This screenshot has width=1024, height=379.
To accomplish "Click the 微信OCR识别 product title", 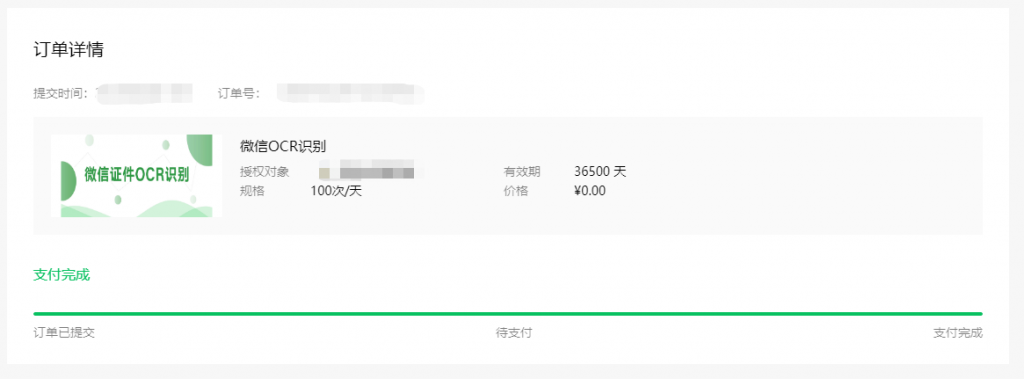I will pyautogui.click(x=283, y=146).
